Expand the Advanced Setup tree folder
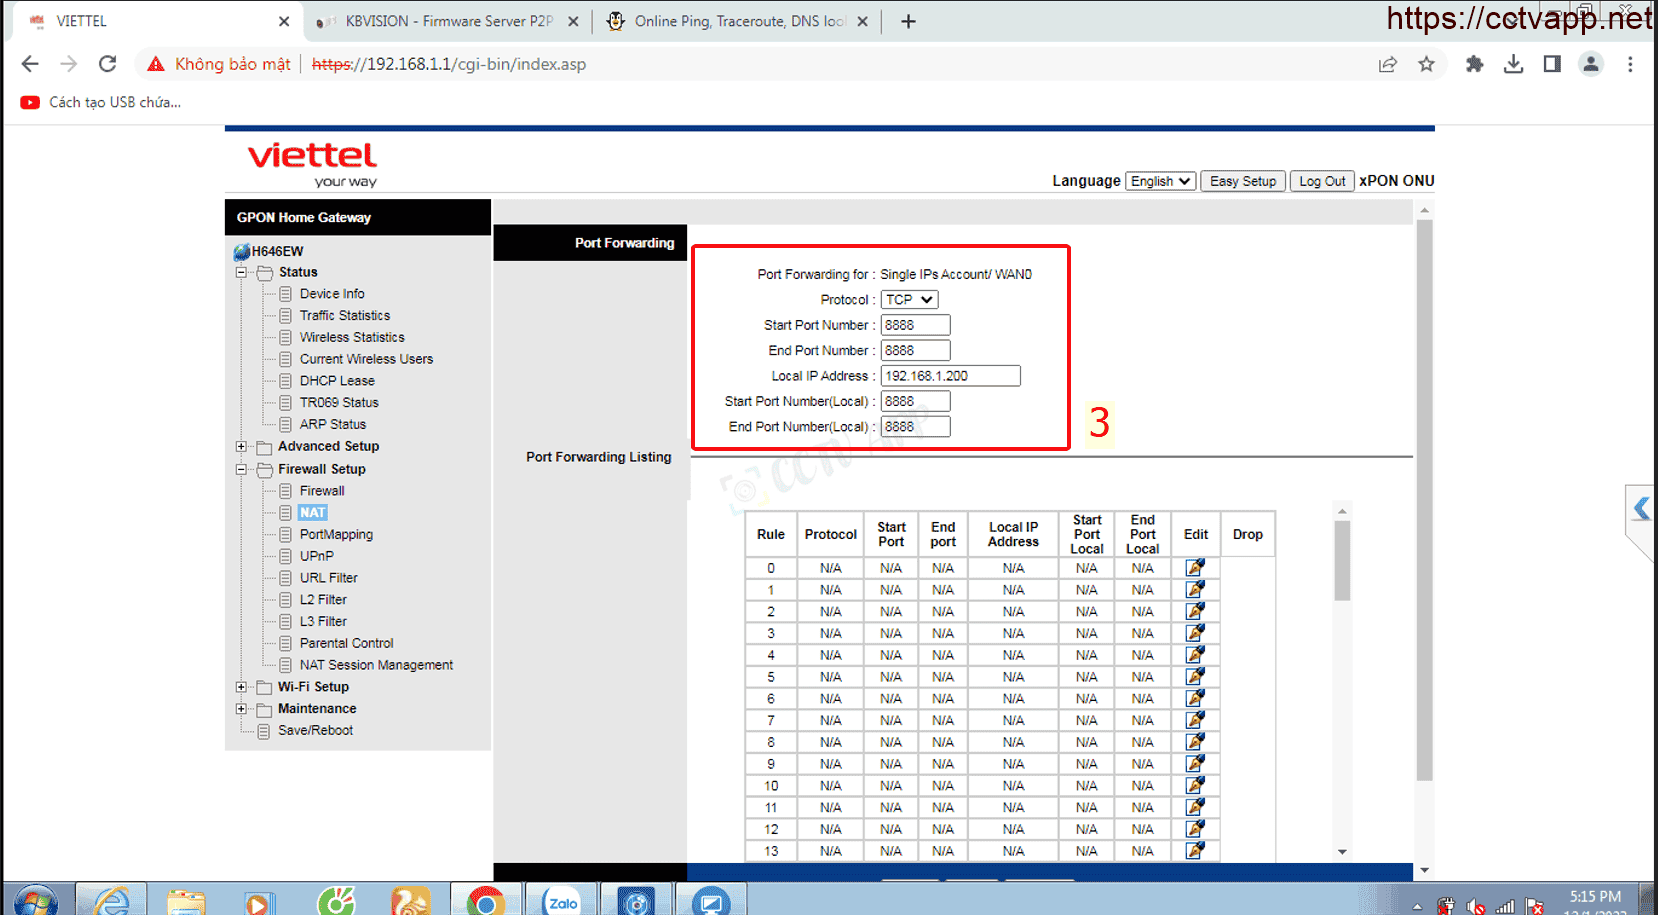 coord(241,447)
